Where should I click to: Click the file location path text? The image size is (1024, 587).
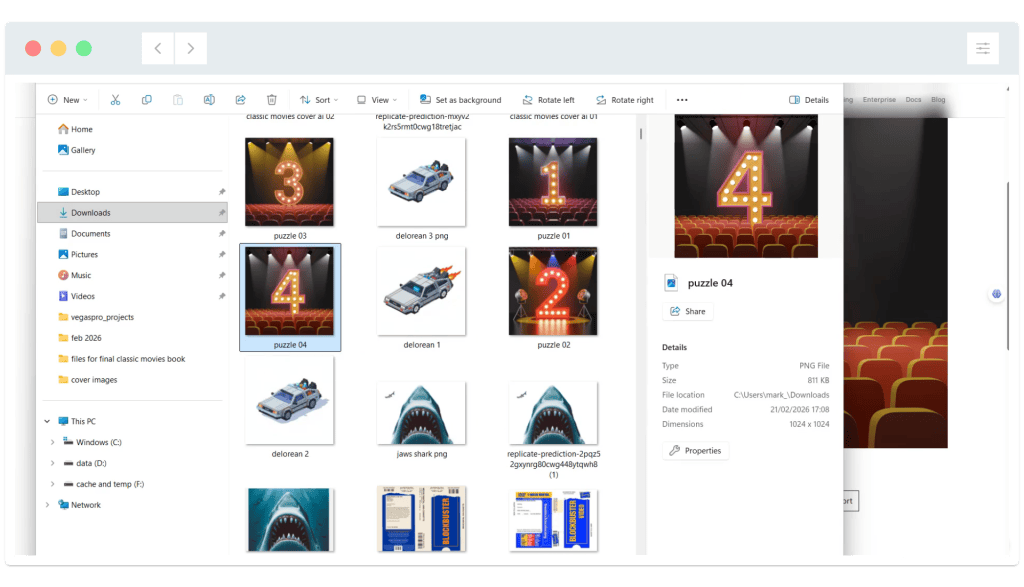click(x=781, y=395)
